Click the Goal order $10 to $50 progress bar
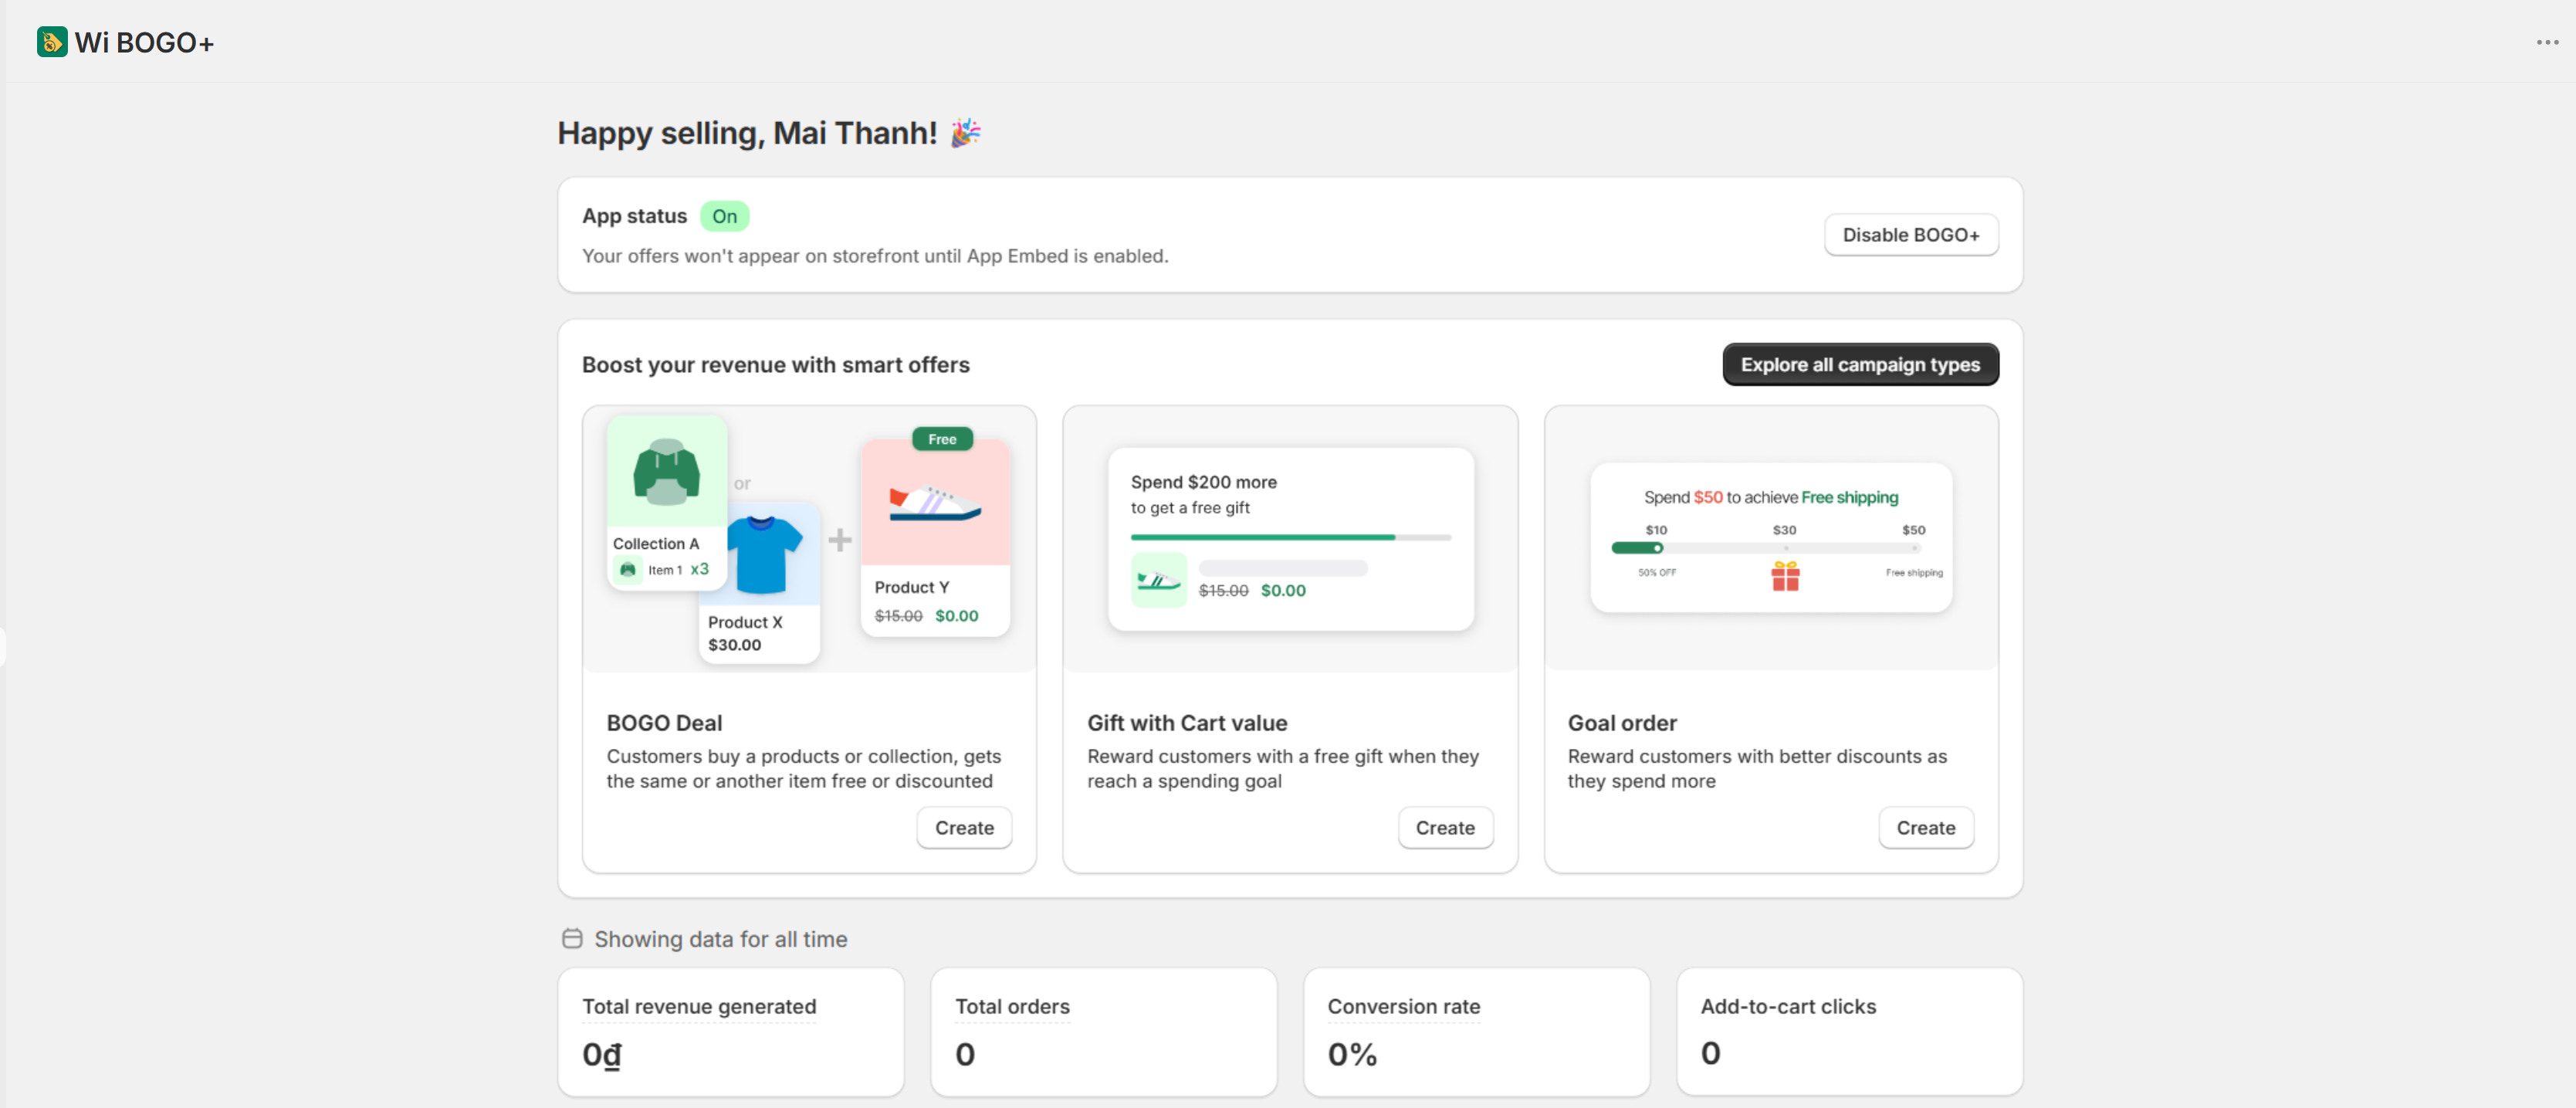This screenshot has height=1108, width=2576. (x=1766, y=548)
